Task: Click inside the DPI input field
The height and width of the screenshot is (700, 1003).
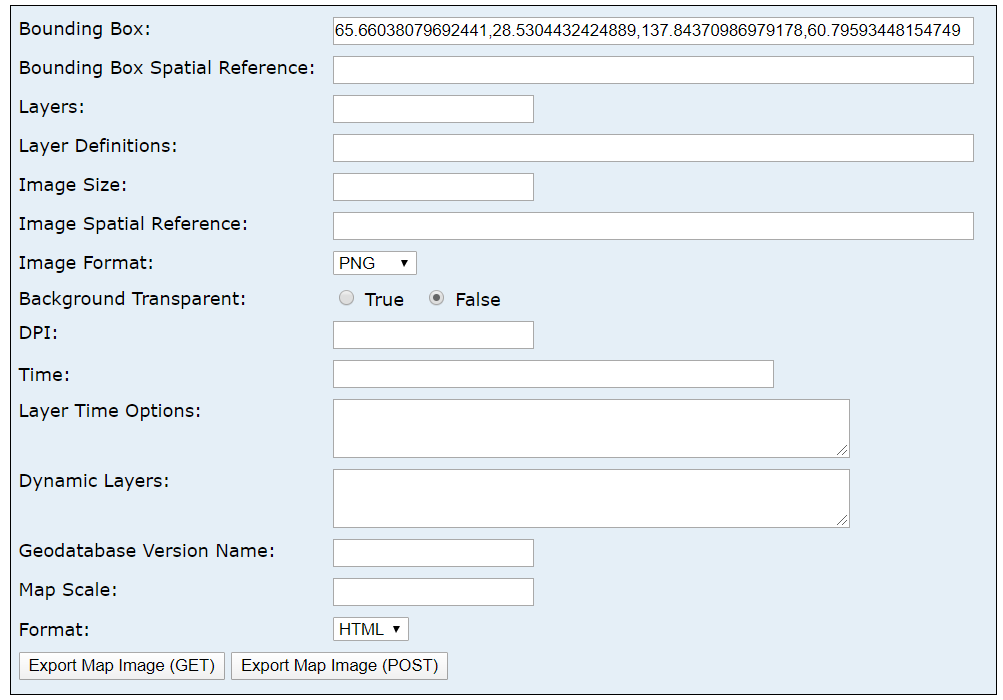Action: [433, 335]
